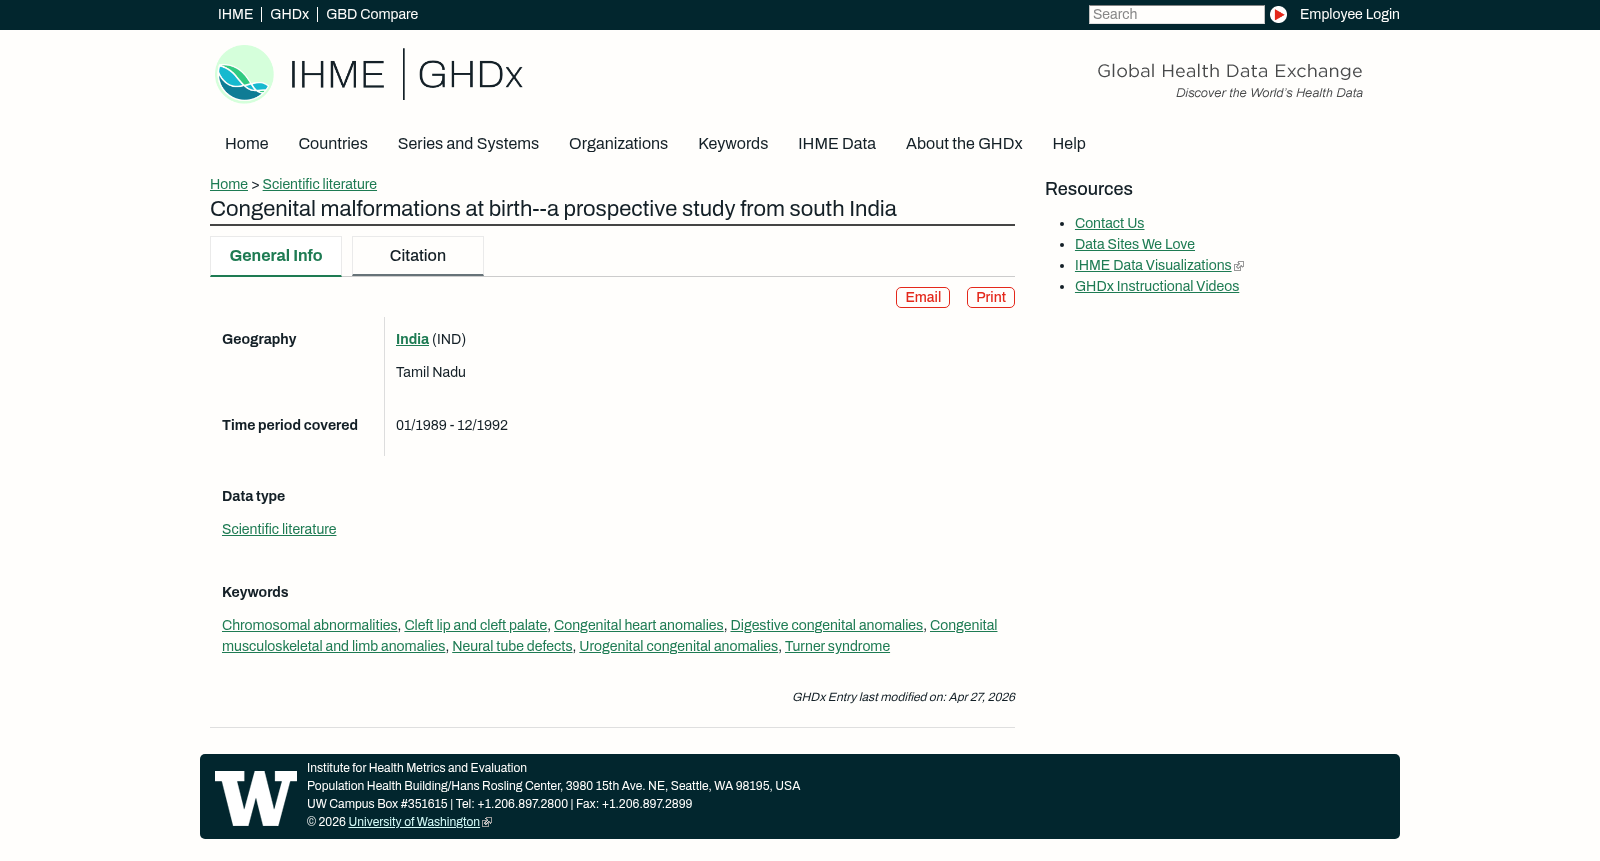Click the Print button
This screenshot has height=861, width=1600.
coord(990,297)
